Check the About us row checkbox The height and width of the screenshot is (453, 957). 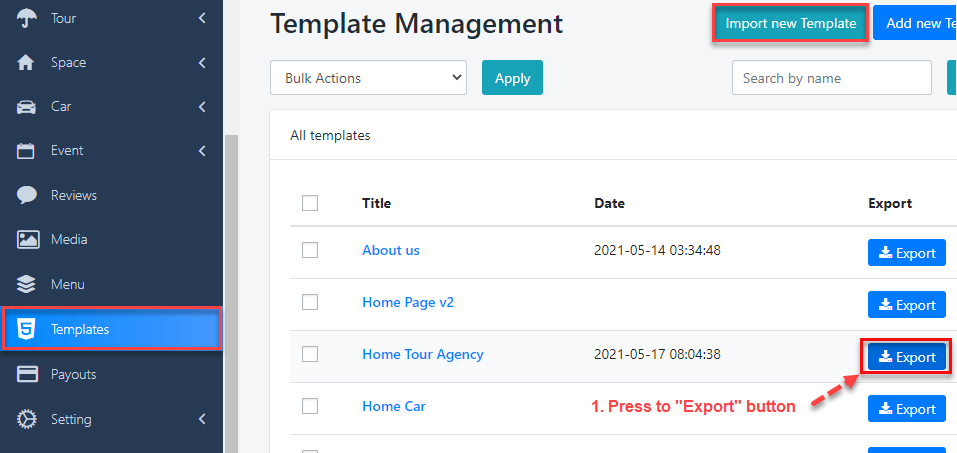click(x=310, y=250)
